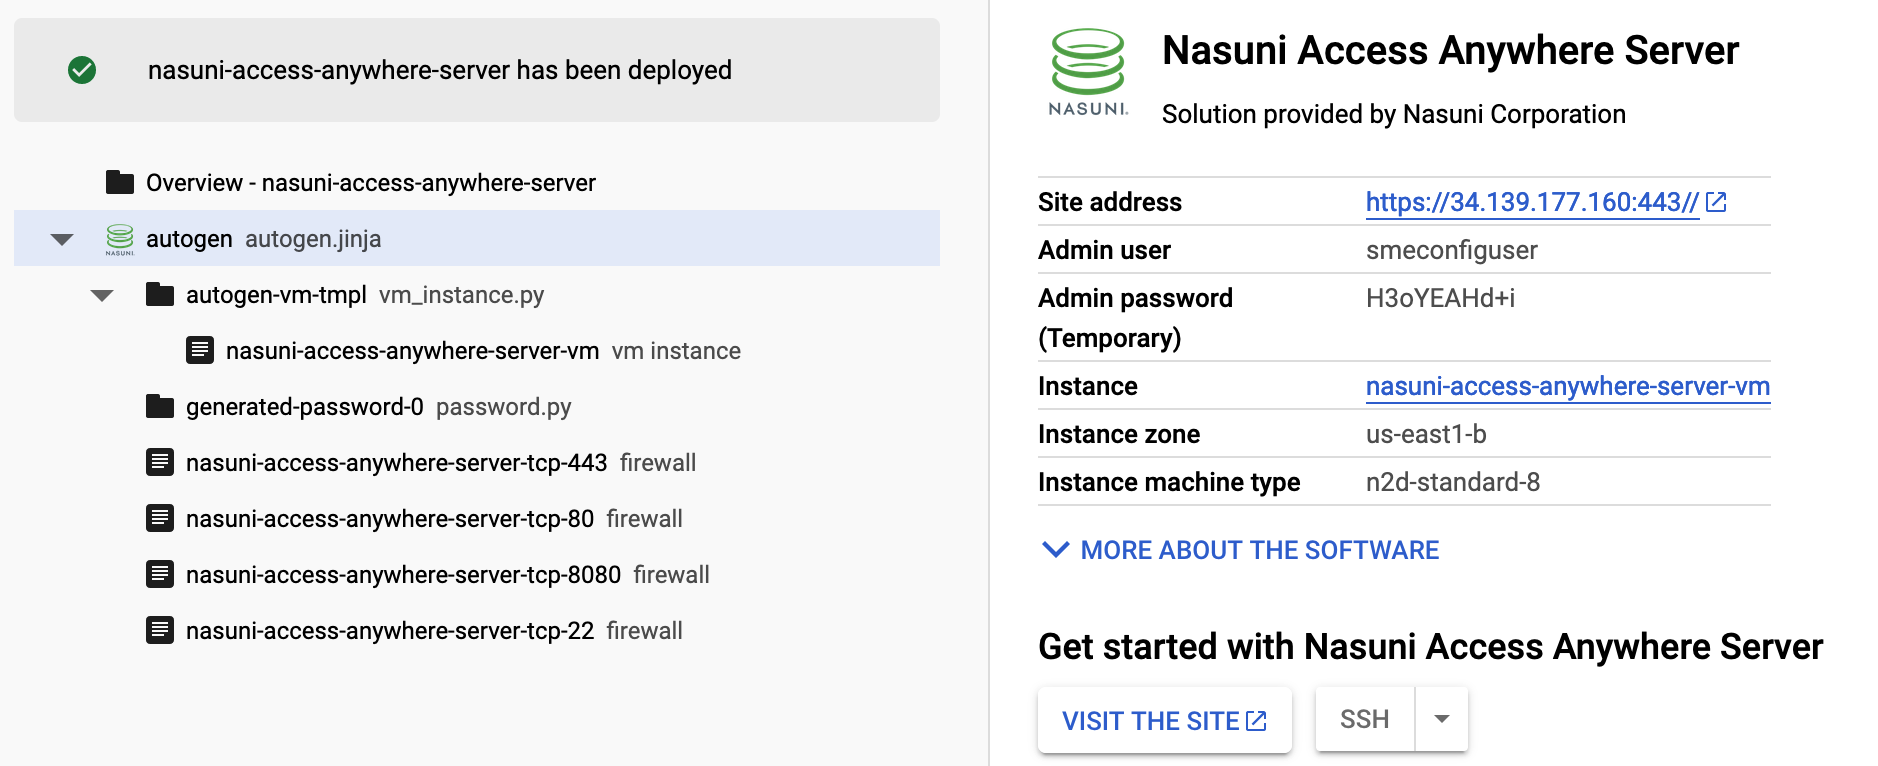Click the tcp-8080 firewall resource icon
1878x766 pixels.
click(x=160, y=574)
